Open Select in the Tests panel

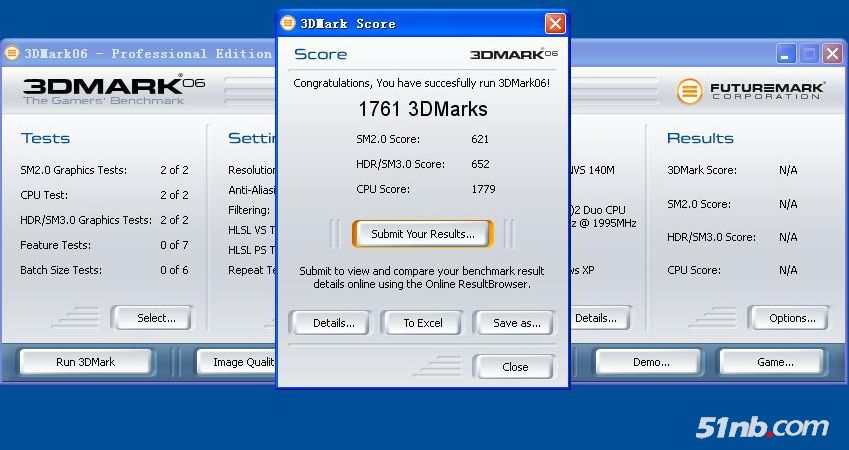point(156,318)
